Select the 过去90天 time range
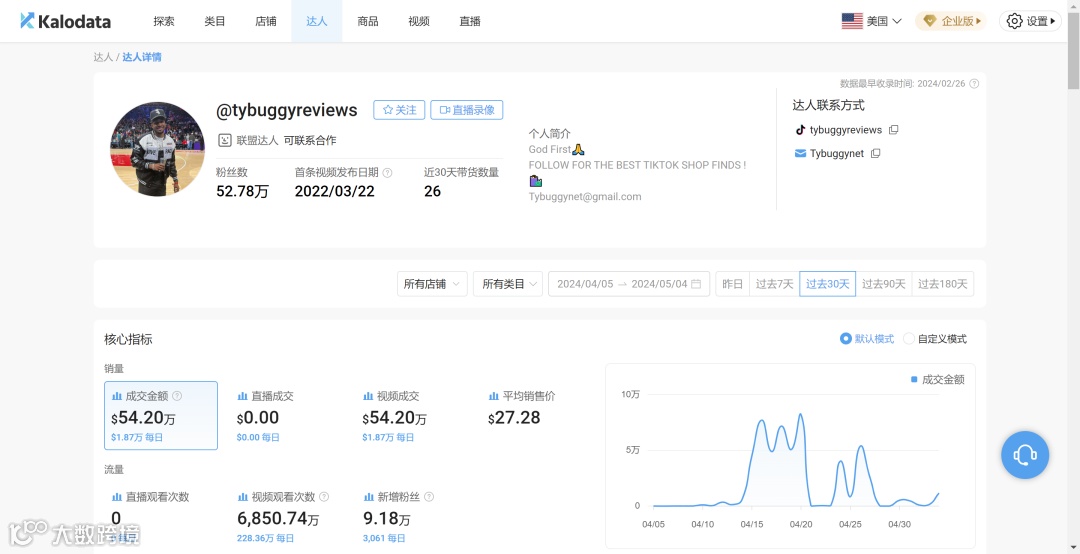This screenshot has height=554, width=1080. (x=884, y=284)
